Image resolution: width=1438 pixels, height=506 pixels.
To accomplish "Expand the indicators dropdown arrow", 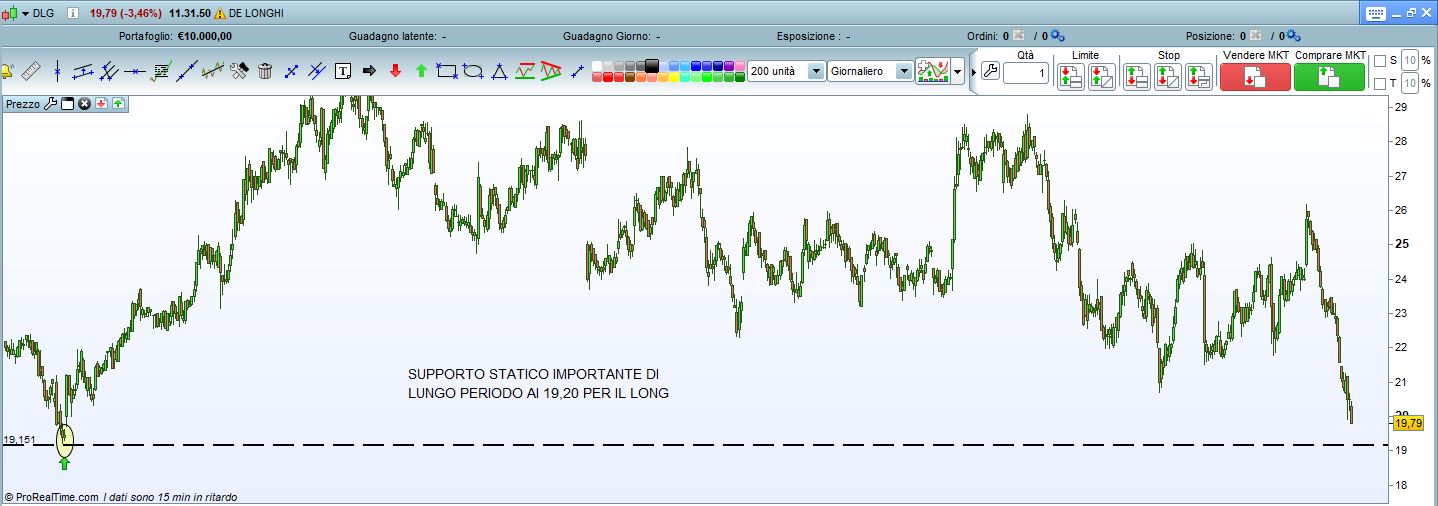I will click(x=958, y=72).
